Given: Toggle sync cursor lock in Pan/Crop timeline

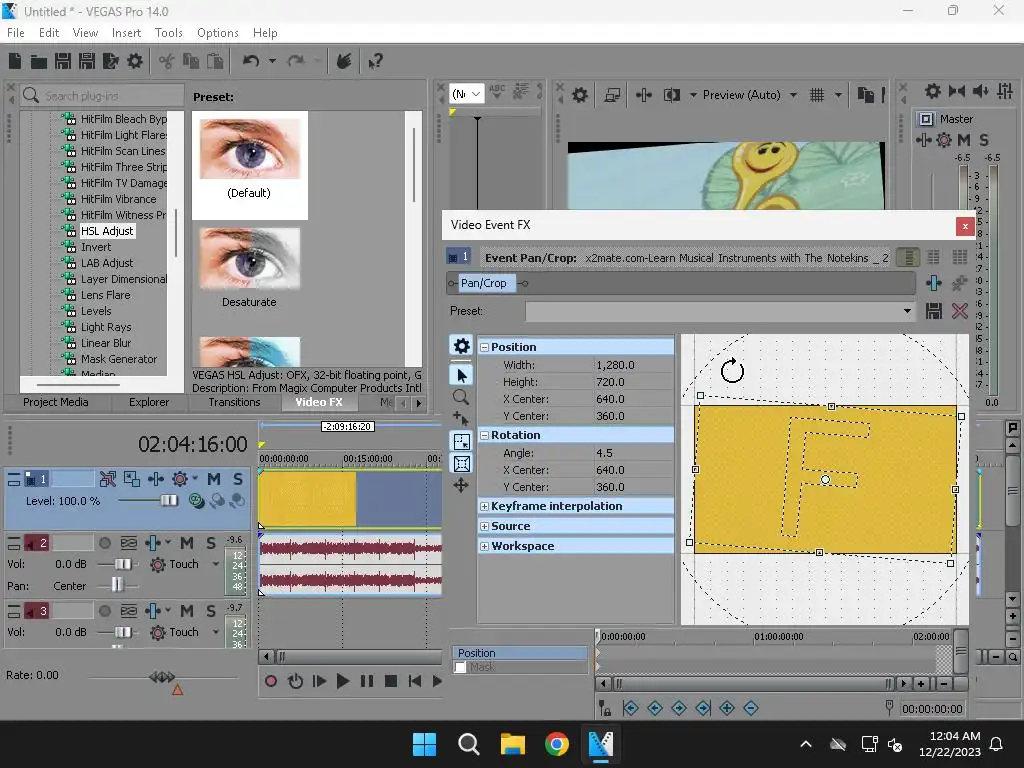Looking at the screenshot, I should click(605, 708).
